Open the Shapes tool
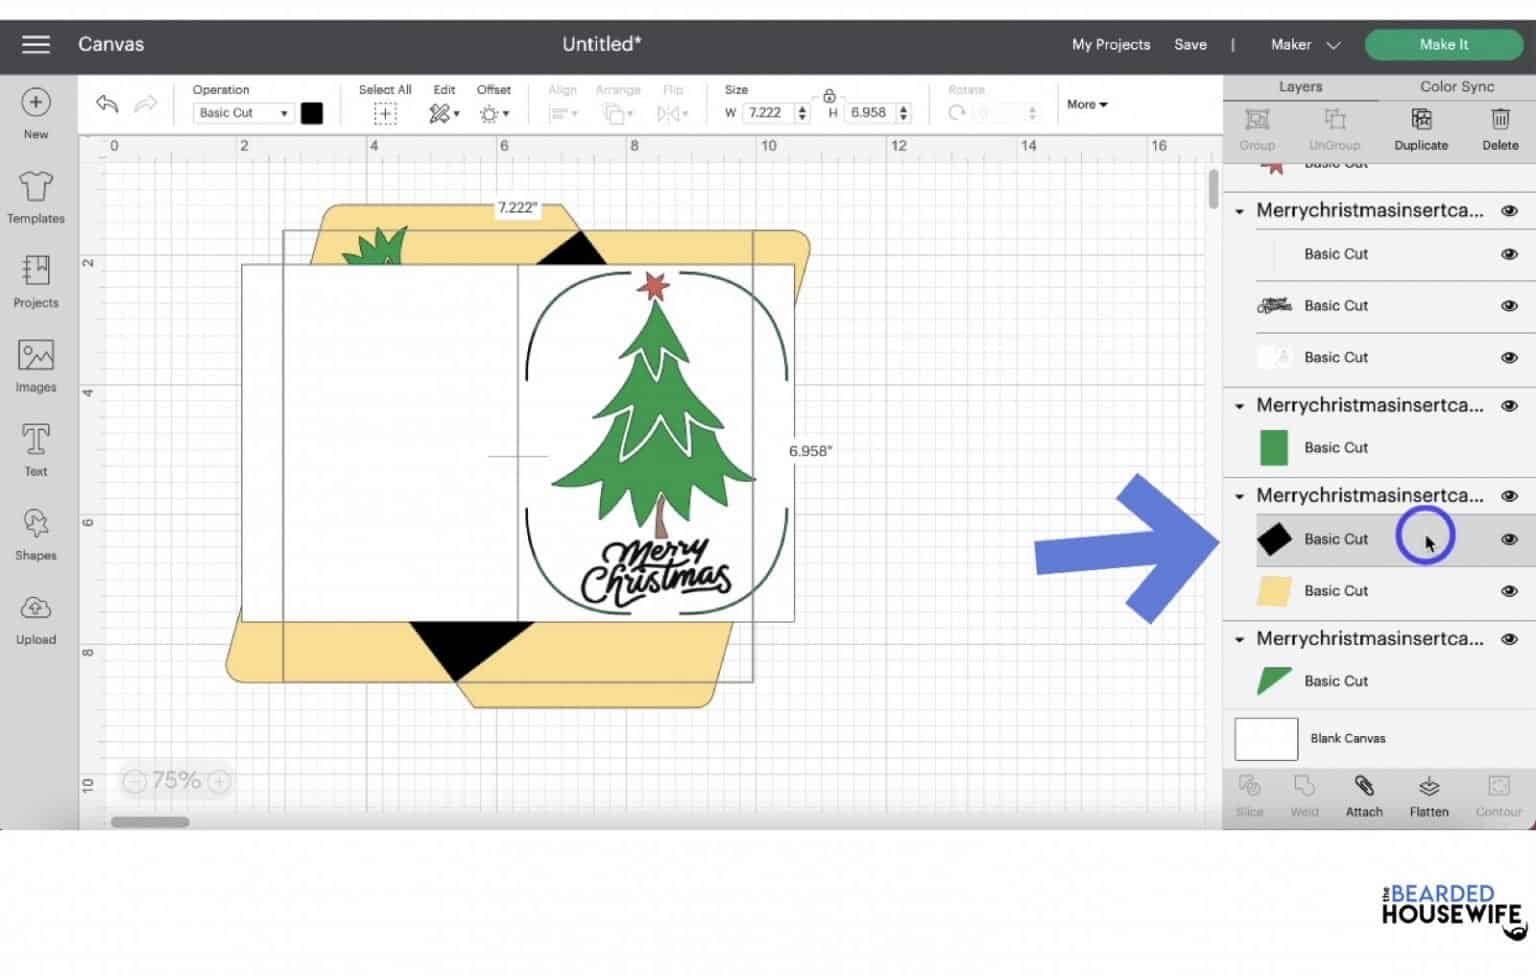Viewport: 1536px width, 976px height. click(x=35, y=531)
